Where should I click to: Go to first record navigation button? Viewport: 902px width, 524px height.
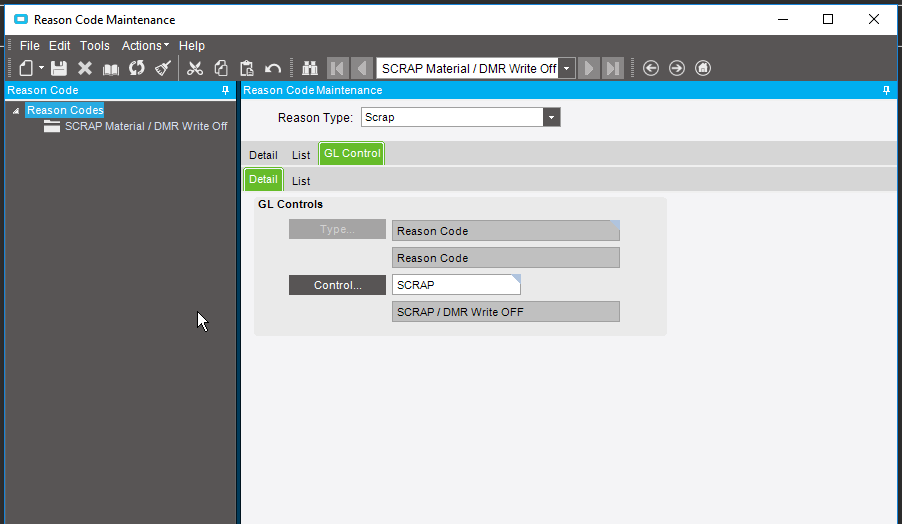pyautogui.click(x=337, y=68)
